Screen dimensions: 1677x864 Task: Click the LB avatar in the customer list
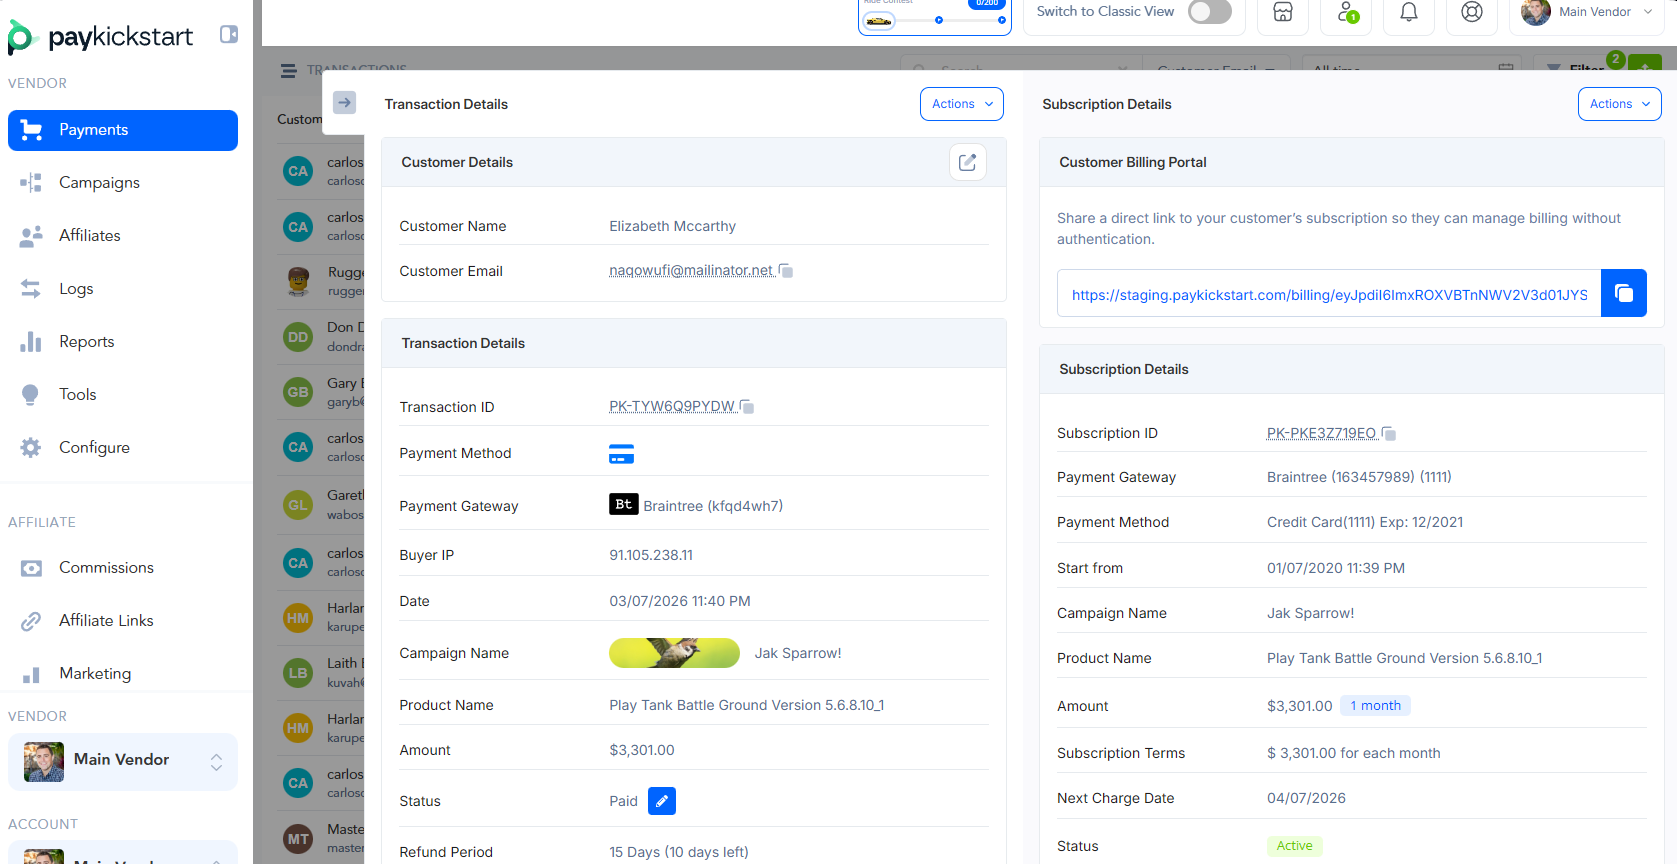point(298,673)
